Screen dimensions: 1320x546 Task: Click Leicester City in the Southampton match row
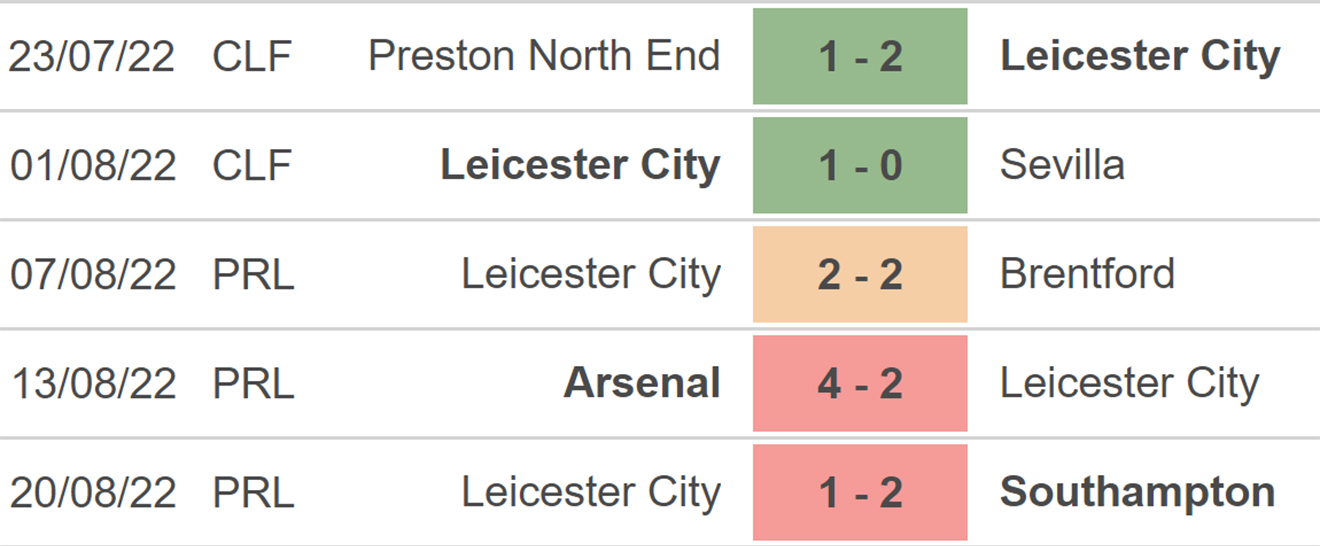pos(590,492)
